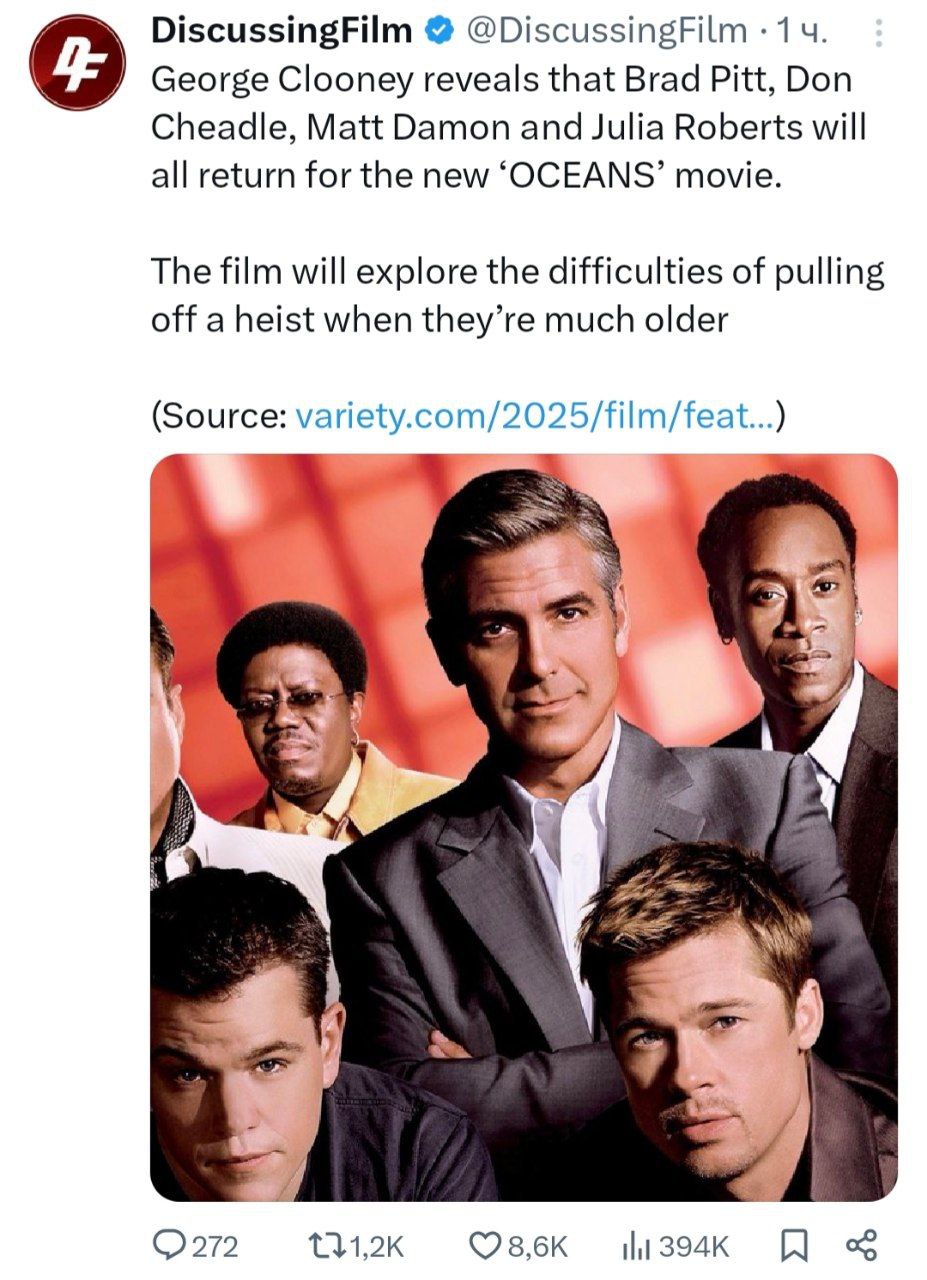Click the 394K views count
This screenshot has width=927, height=1280.
tap(694, 1246)
